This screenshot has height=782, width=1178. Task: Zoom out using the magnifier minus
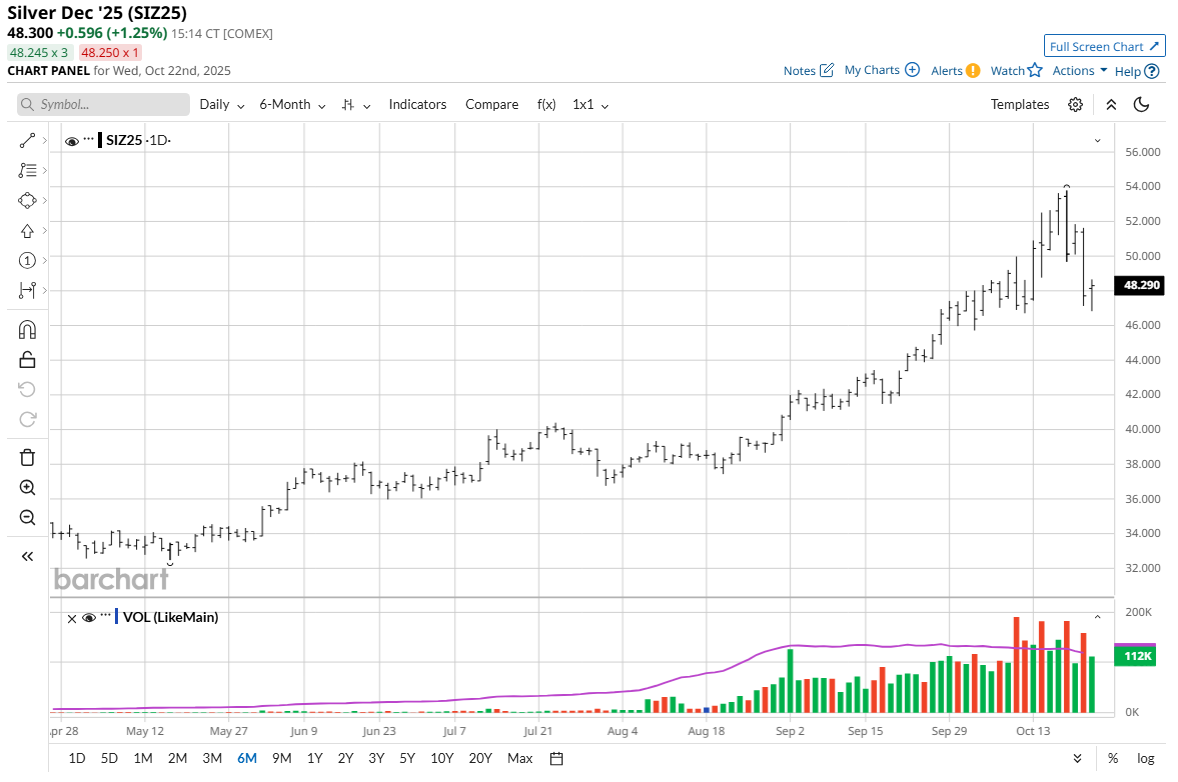pos(27,518)
